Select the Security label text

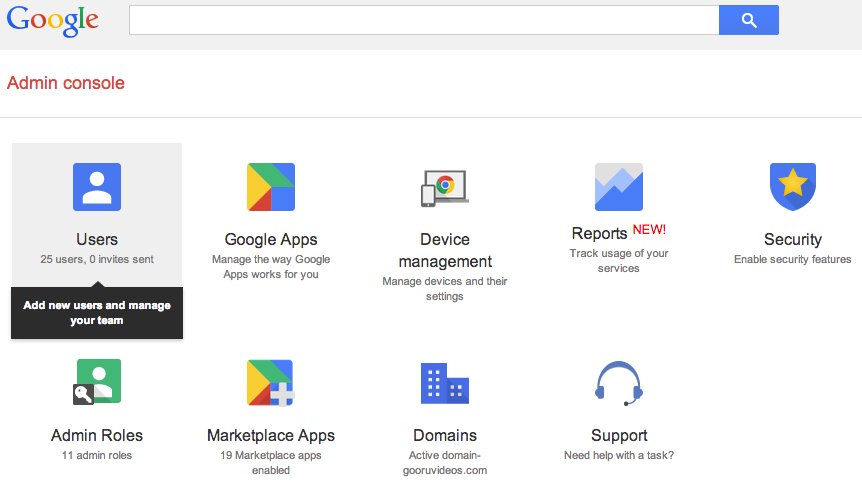[x=792, y=240]
